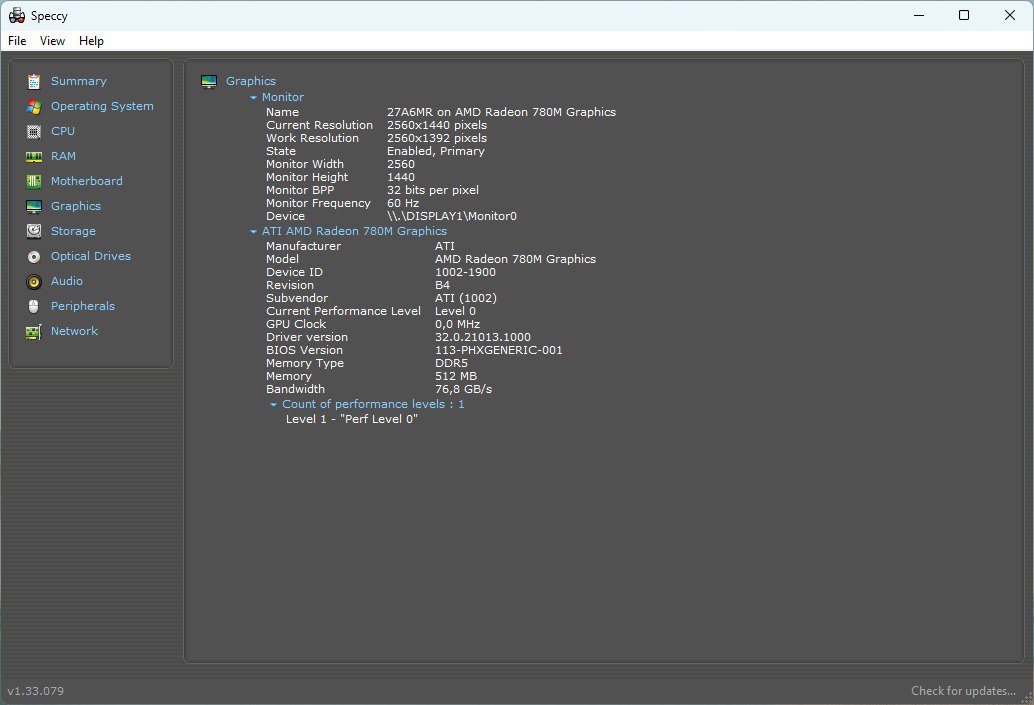Open the File menu
The image size is (1034, 705).
tap(17, 41)
